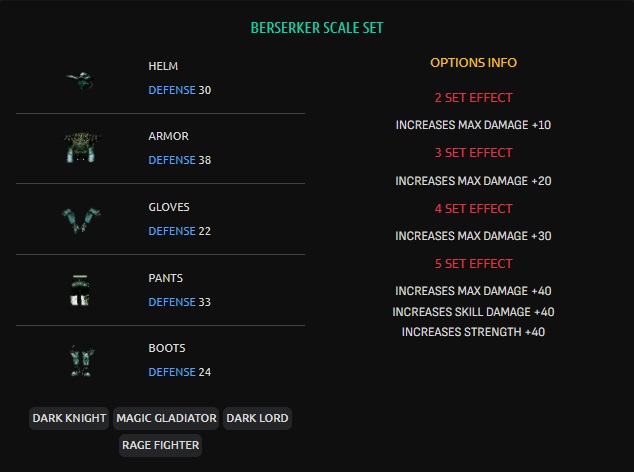This screenshot has width=634, height=472.
Task: Click the Berserker Scale armor icon
Action: (79, 148)
